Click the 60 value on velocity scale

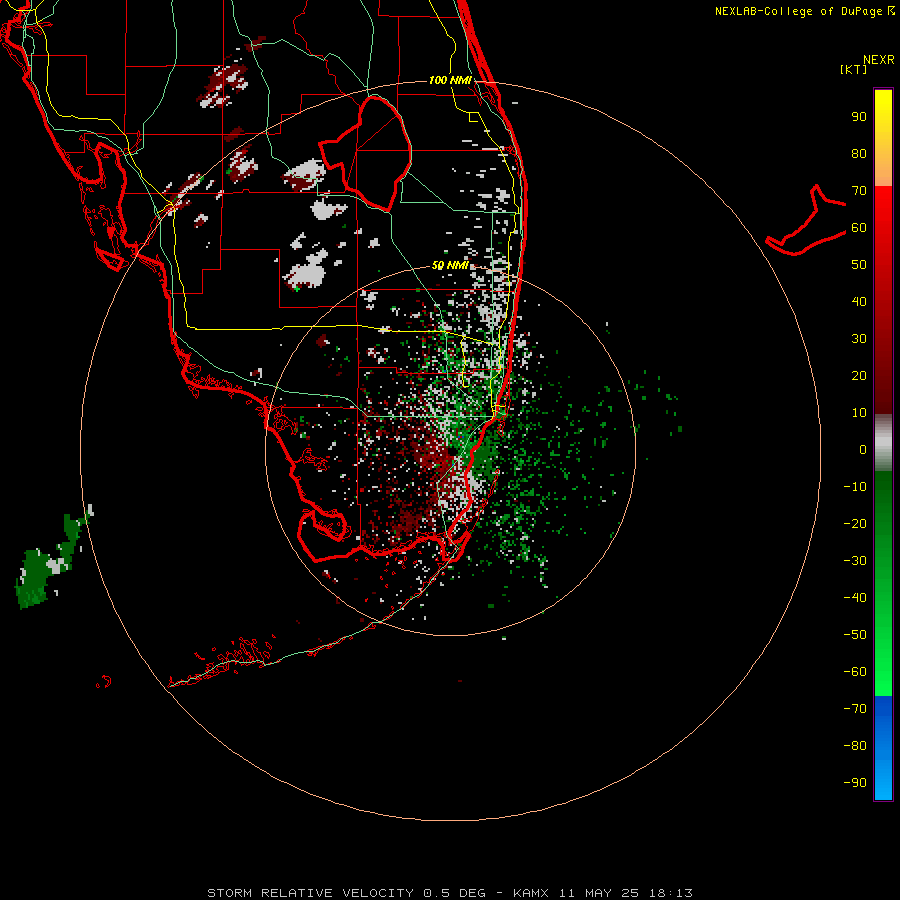point(859,228)
